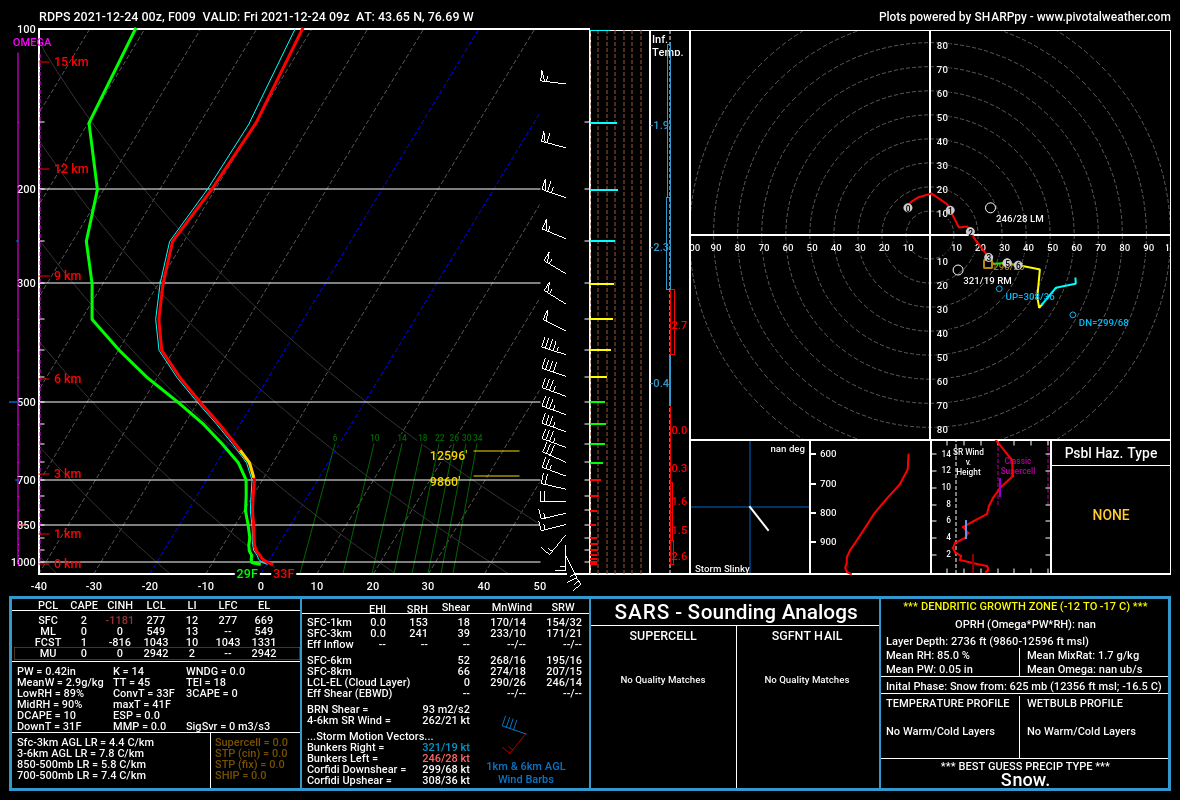
Task: Click the 9860' dendritic layer base label
Action: pyautogui.click(x=444, y=482)
